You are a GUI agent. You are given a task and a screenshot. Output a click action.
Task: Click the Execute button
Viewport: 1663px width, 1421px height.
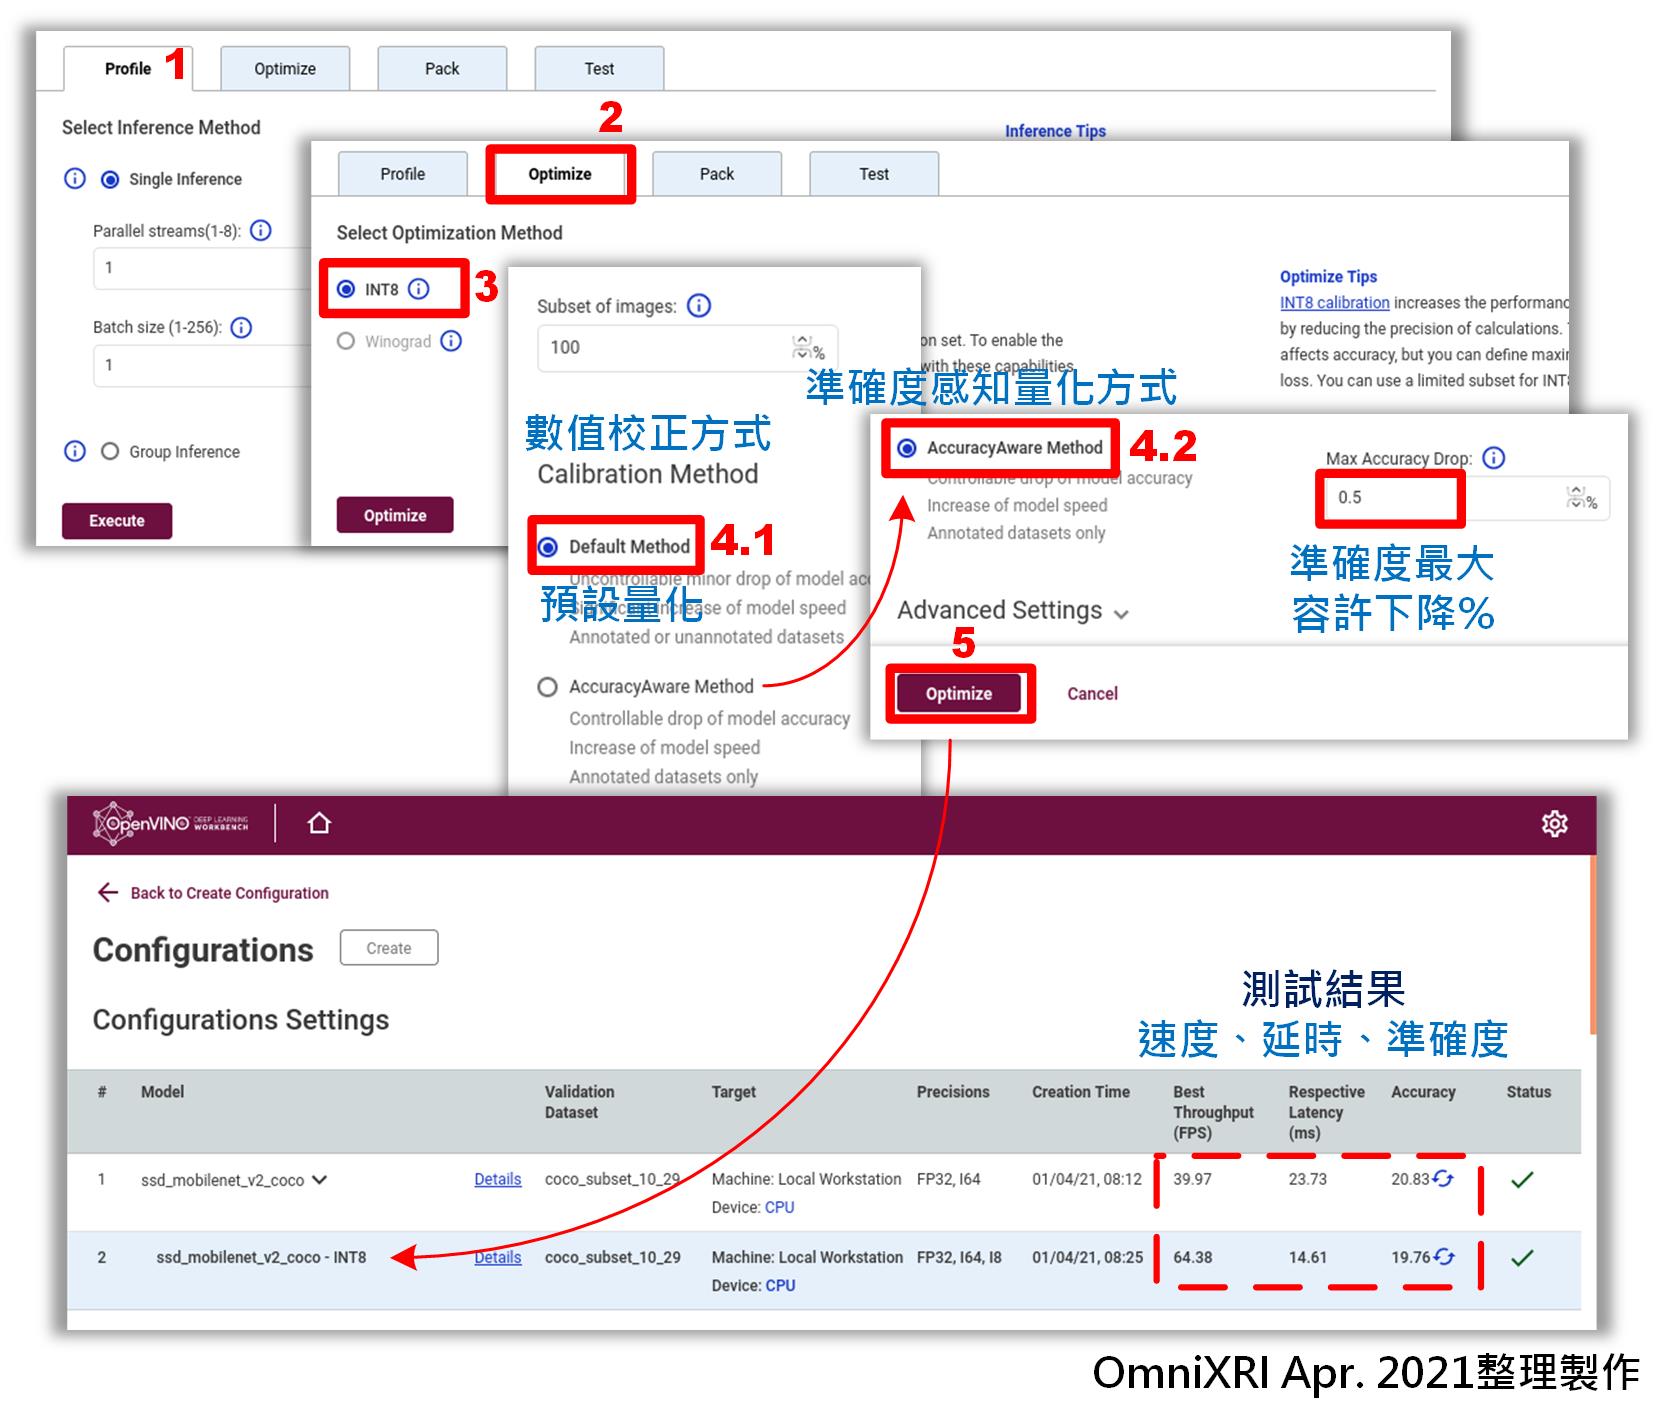click(117, 521)
